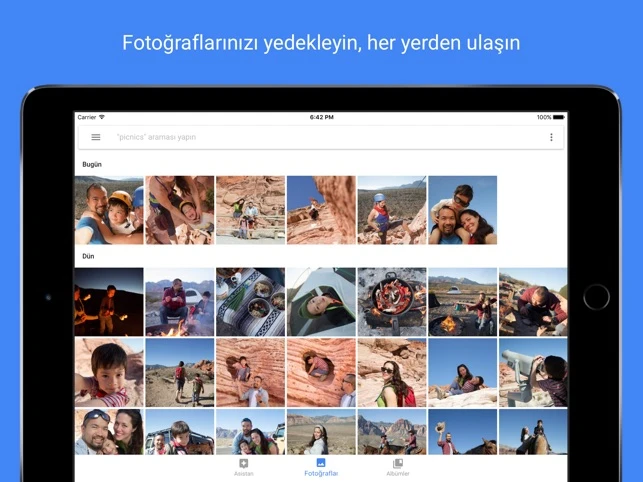This screenshot has width=643, height=482.
Task: Tap the Fotoğraflar tab icon
Action: [x=321, y=463]
